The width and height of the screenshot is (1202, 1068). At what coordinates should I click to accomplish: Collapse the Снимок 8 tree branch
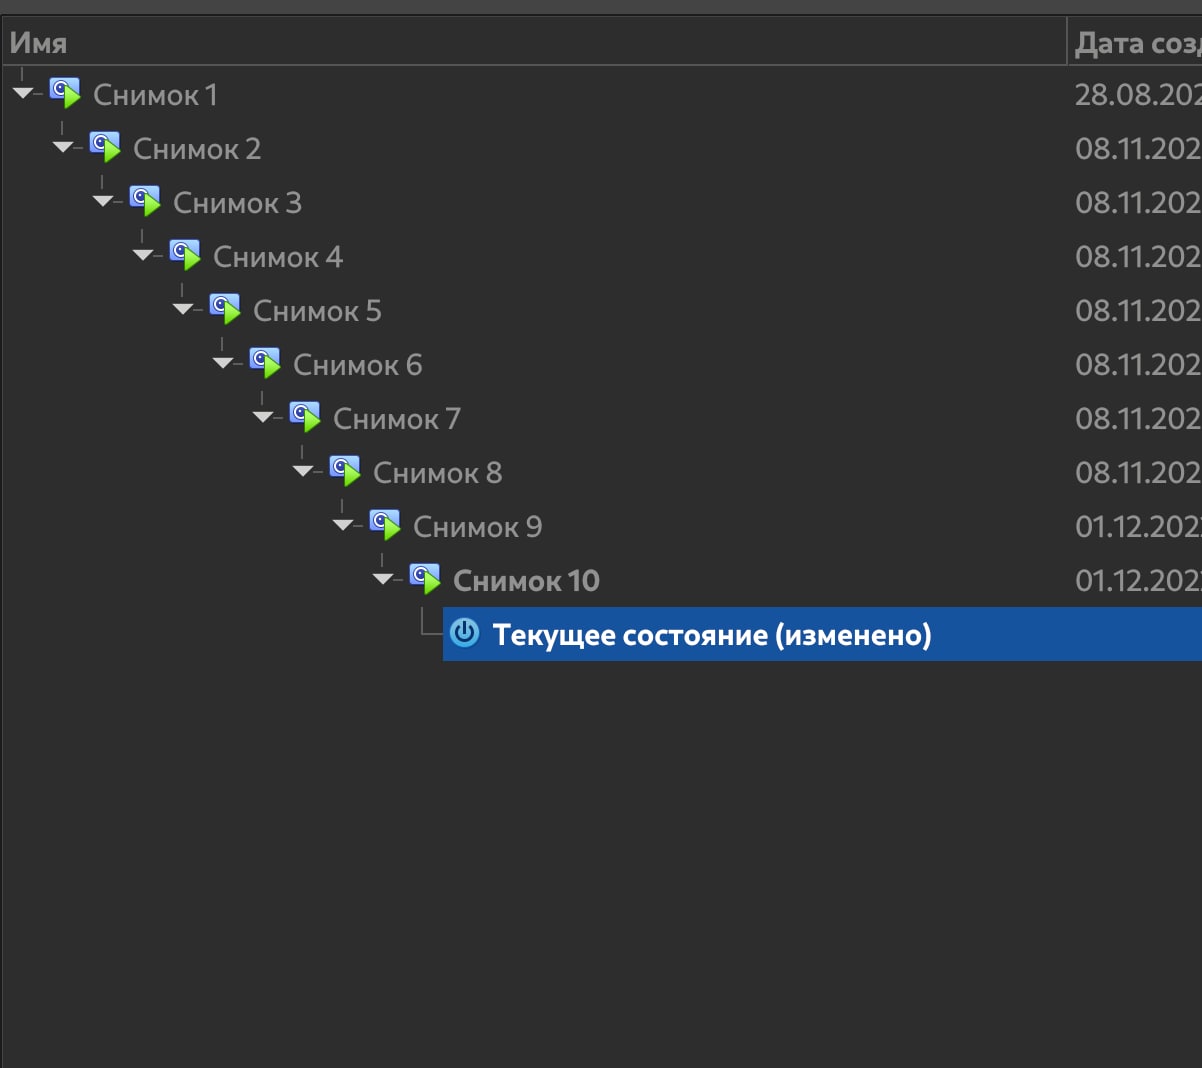302,472
